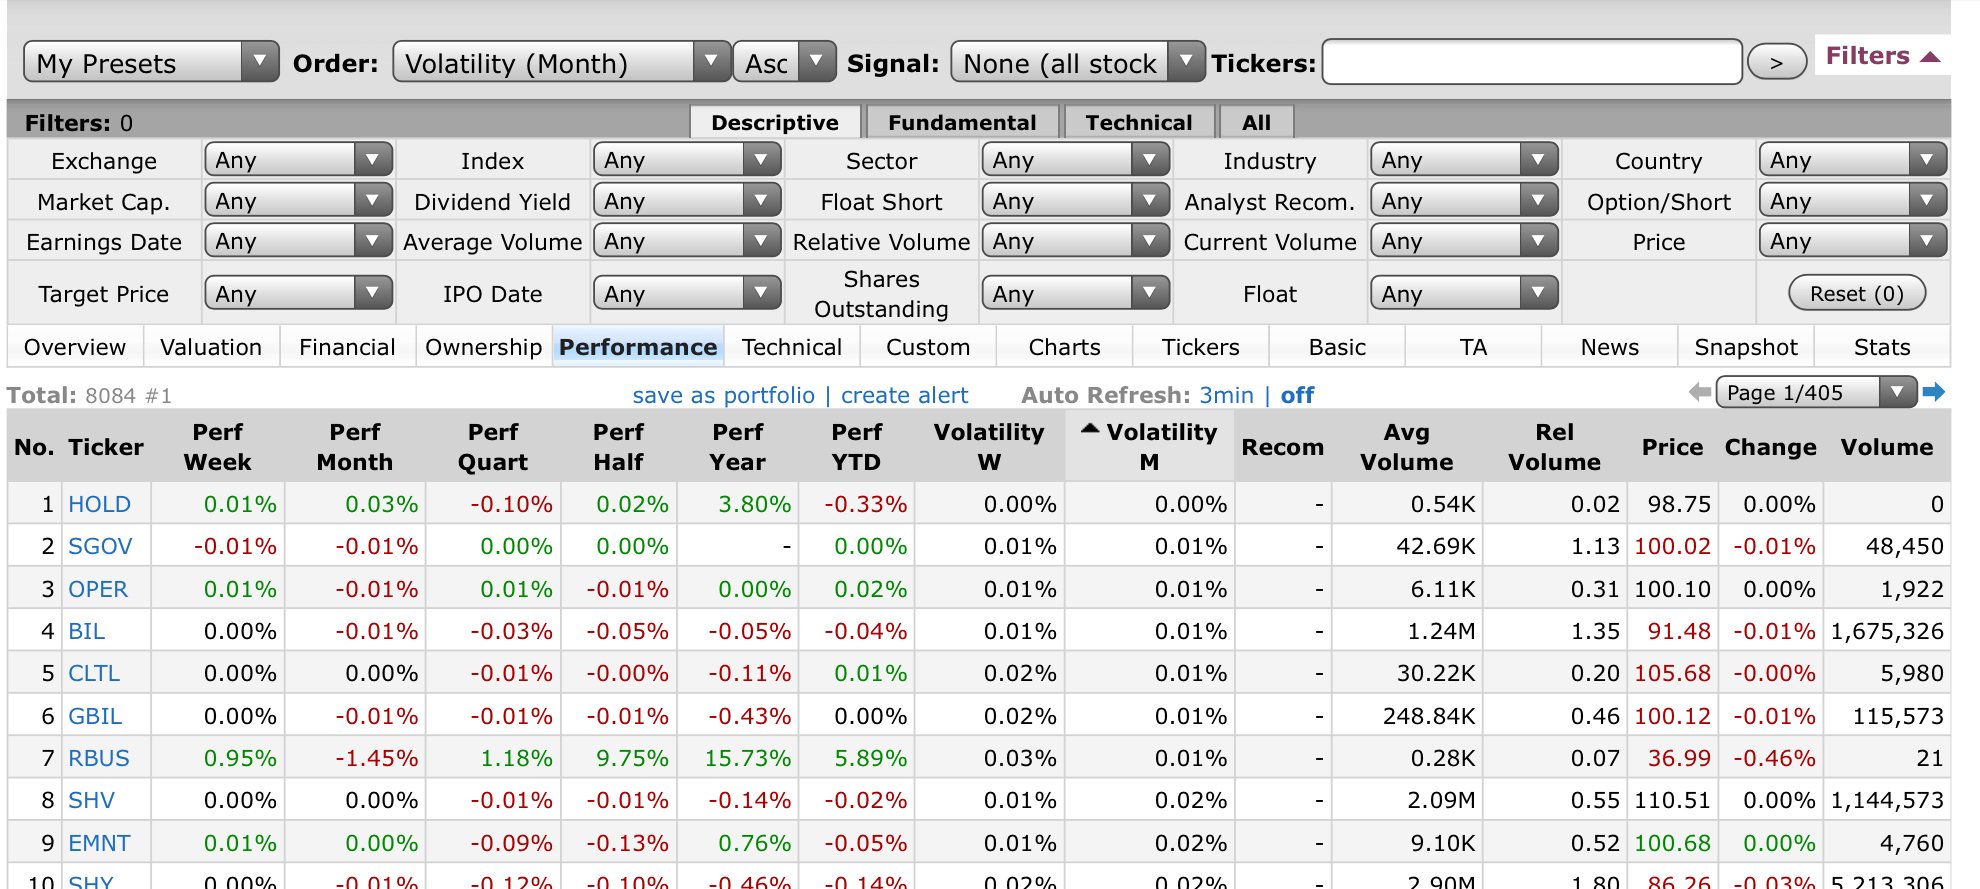This screenshot has width=1980, height=889.
Task: Go to previous page using left arrow
Action: click(1699, 392)
